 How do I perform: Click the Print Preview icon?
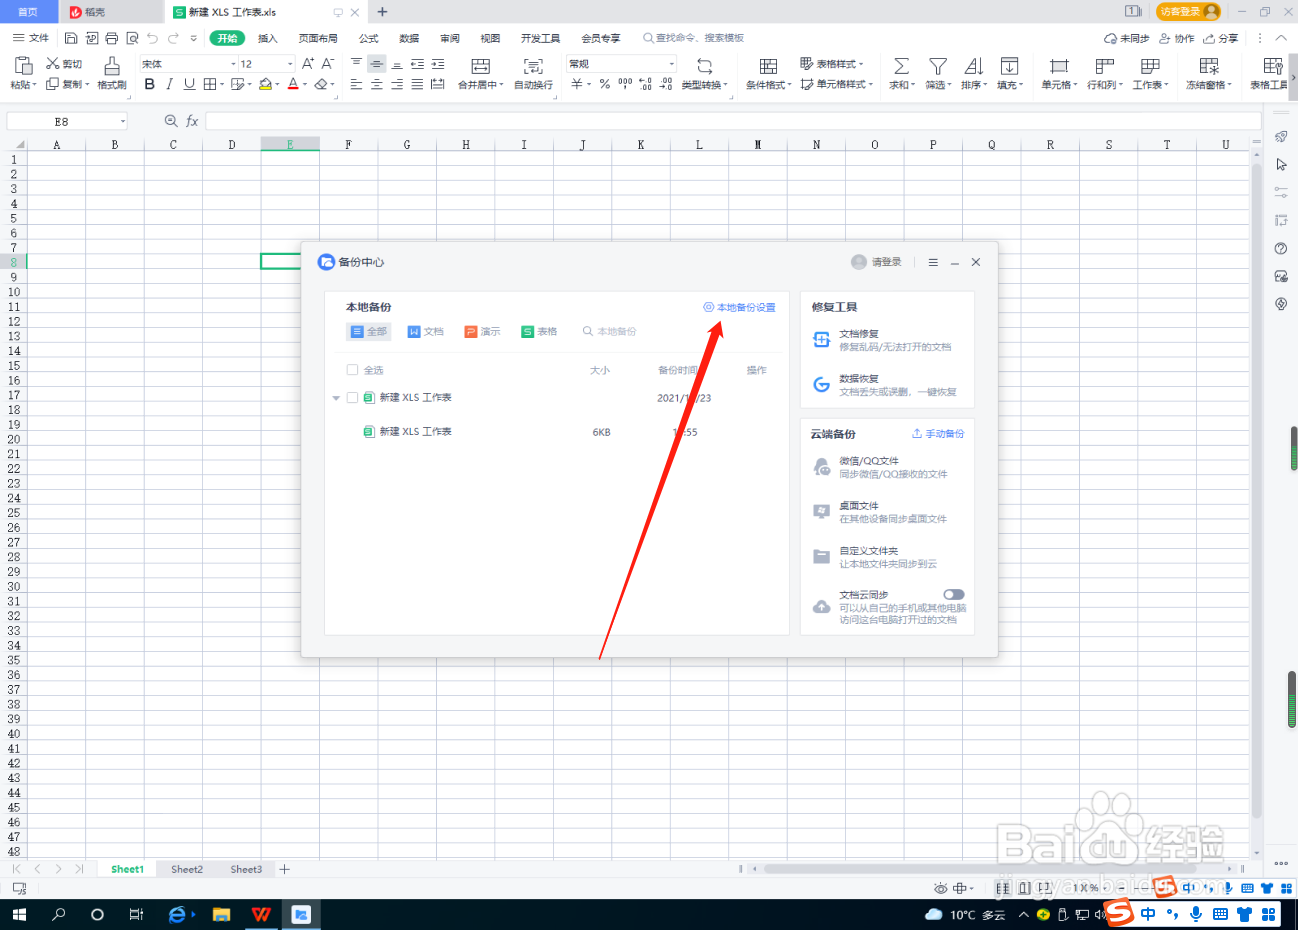pyautogui.click(x=132, y=38)
